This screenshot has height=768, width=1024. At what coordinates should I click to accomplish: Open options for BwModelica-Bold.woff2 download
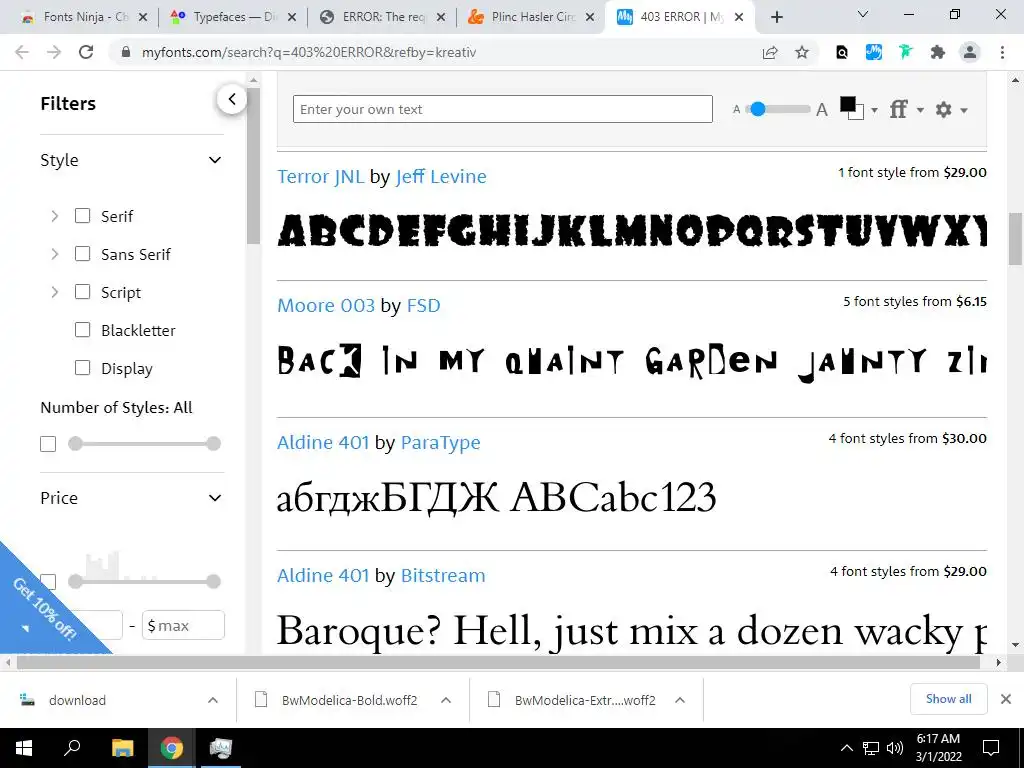point(446,700)
